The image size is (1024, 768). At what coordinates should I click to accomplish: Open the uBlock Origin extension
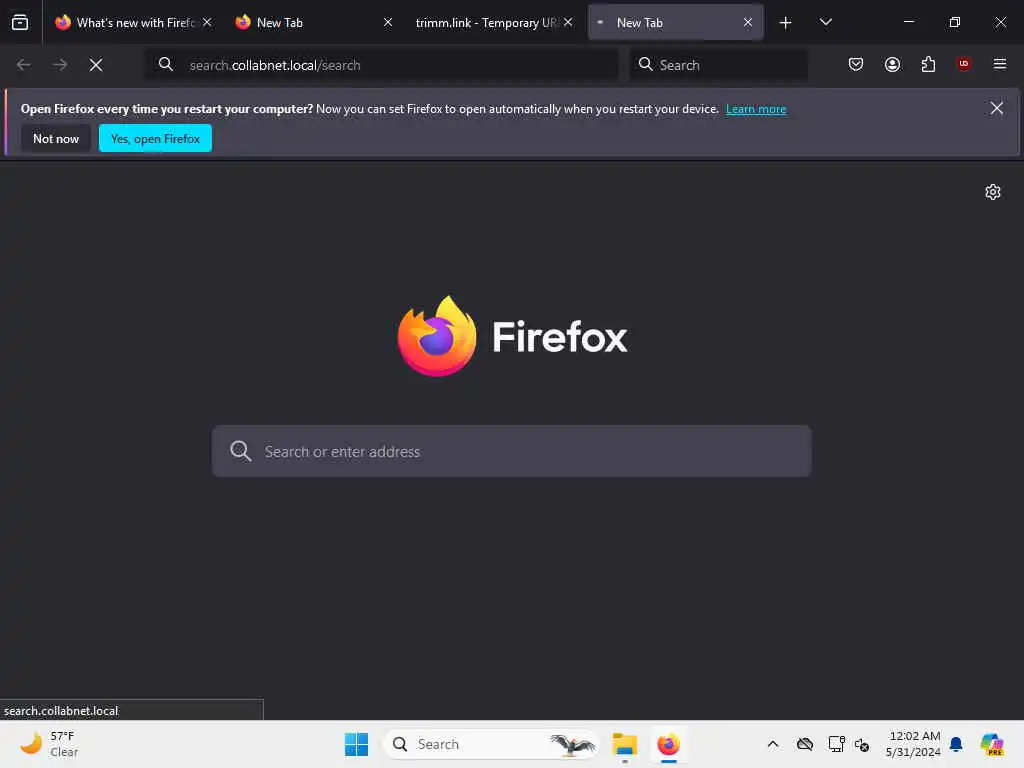(963, 64)
